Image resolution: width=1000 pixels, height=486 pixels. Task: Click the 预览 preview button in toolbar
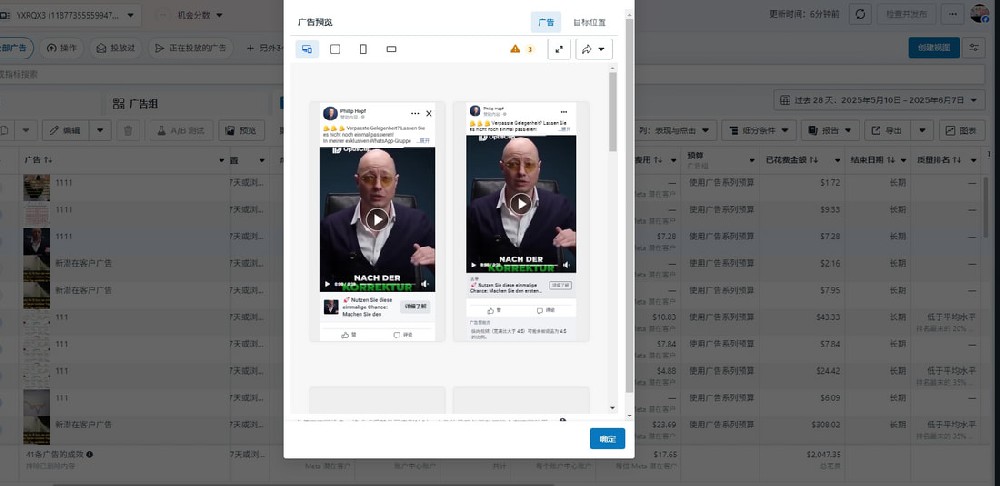tap(242, 131)
